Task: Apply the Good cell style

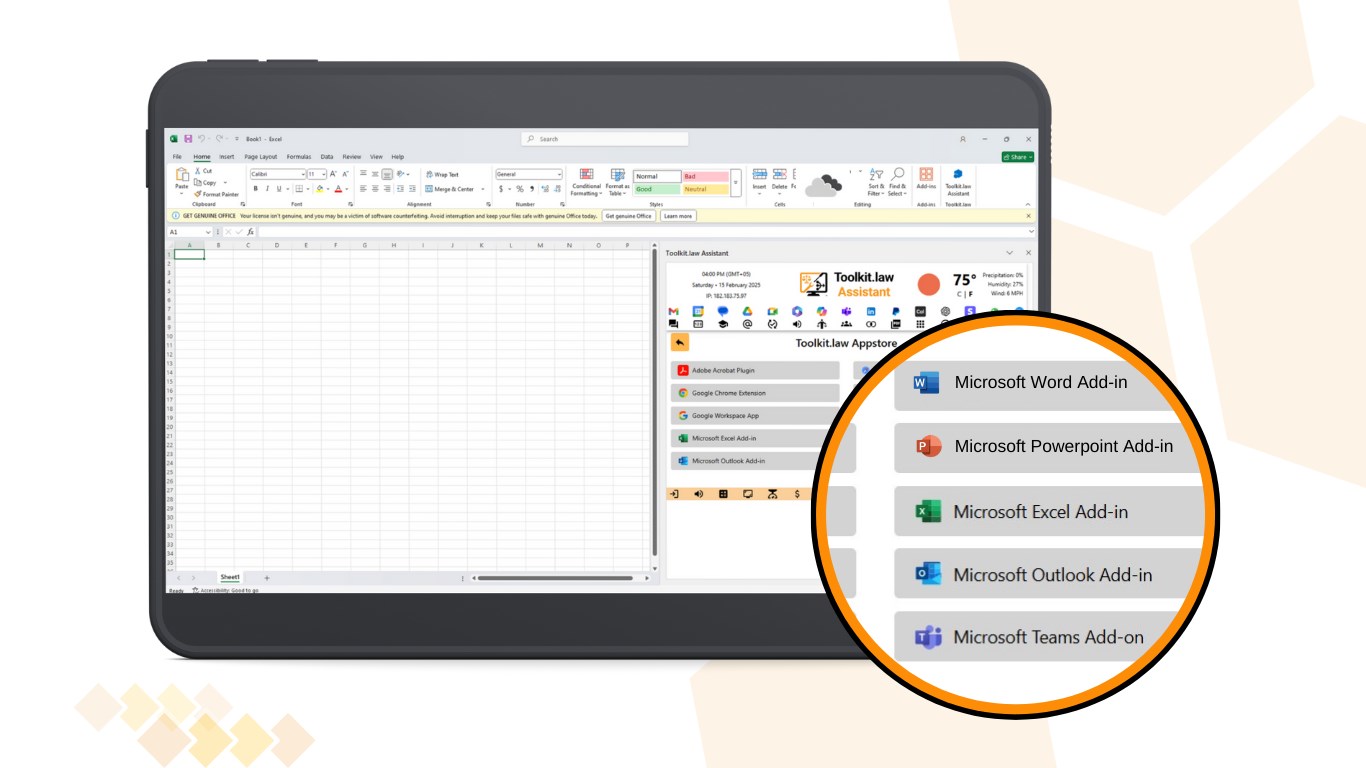Action: pyautogui.click(x=656, y=189)
